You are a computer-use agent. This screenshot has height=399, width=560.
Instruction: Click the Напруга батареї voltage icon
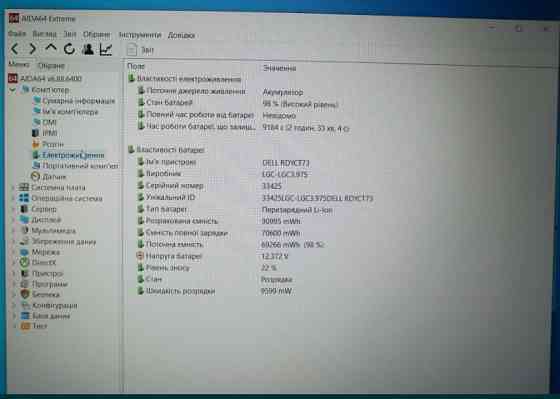coord(141,256)
